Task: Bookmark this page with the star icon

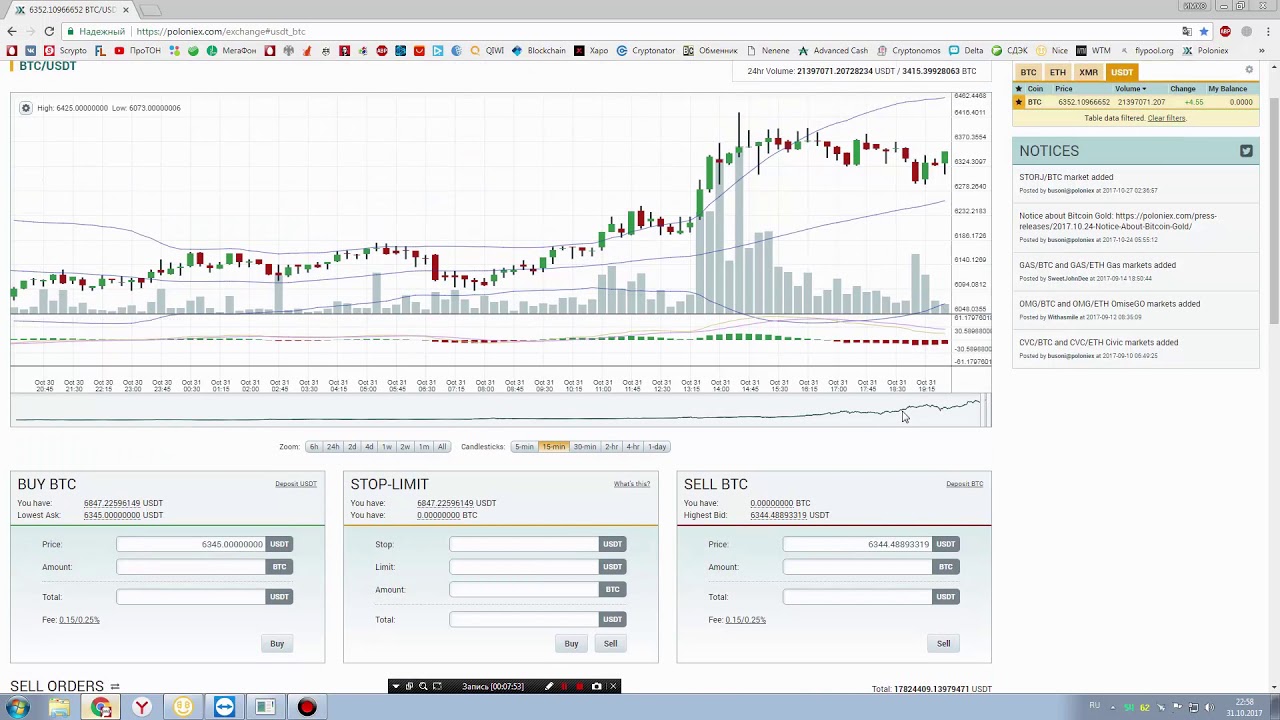Action: tap(1204, 31)
